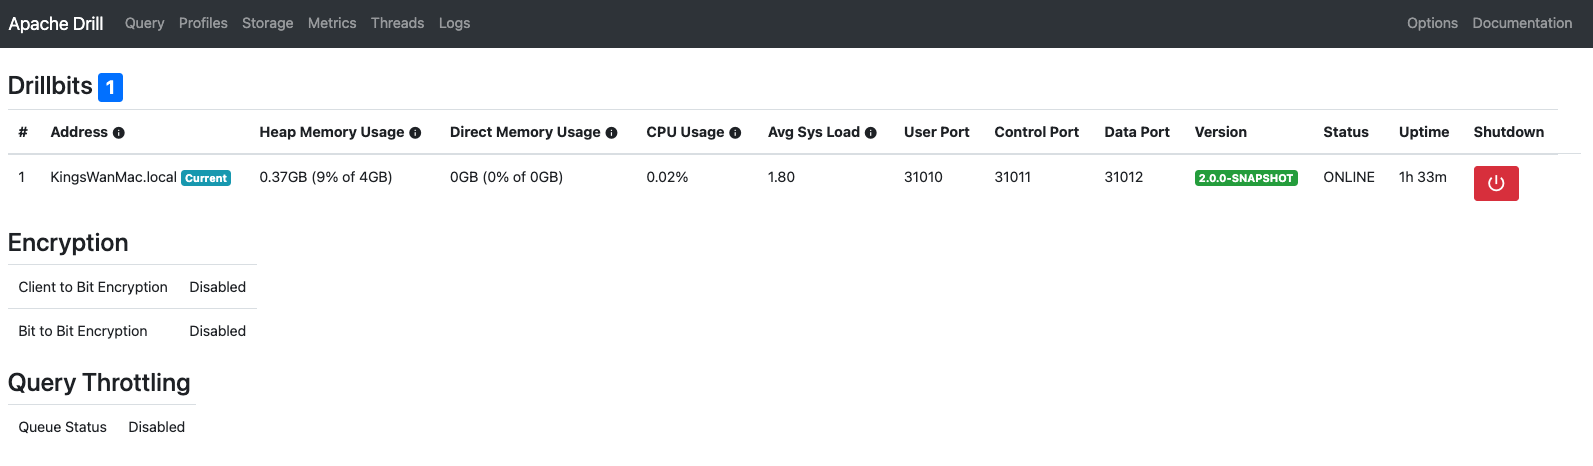The height and width of the screenshot is (466, 1593).
Task: Click the data port value 31012
Action: (1124, 177)
